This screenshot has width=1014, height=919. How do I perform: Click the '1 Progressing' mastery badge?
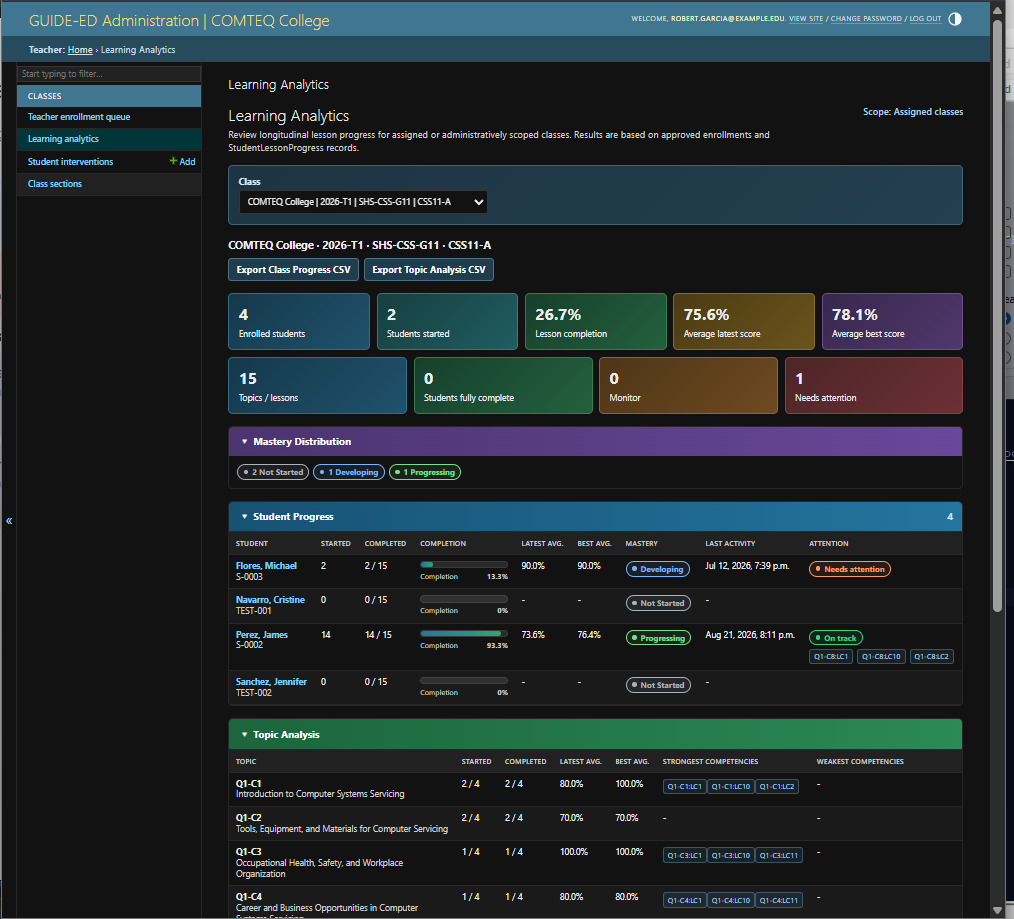[x=425, y=473]
